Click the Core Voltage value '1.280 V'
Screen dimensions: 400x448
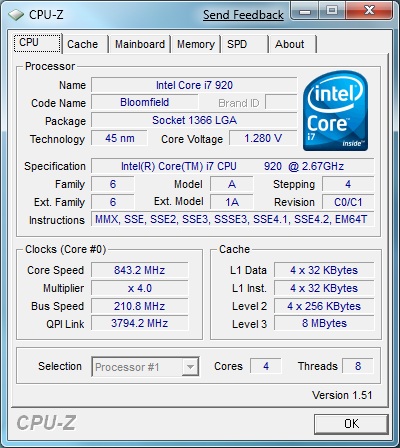coord(263,138)
